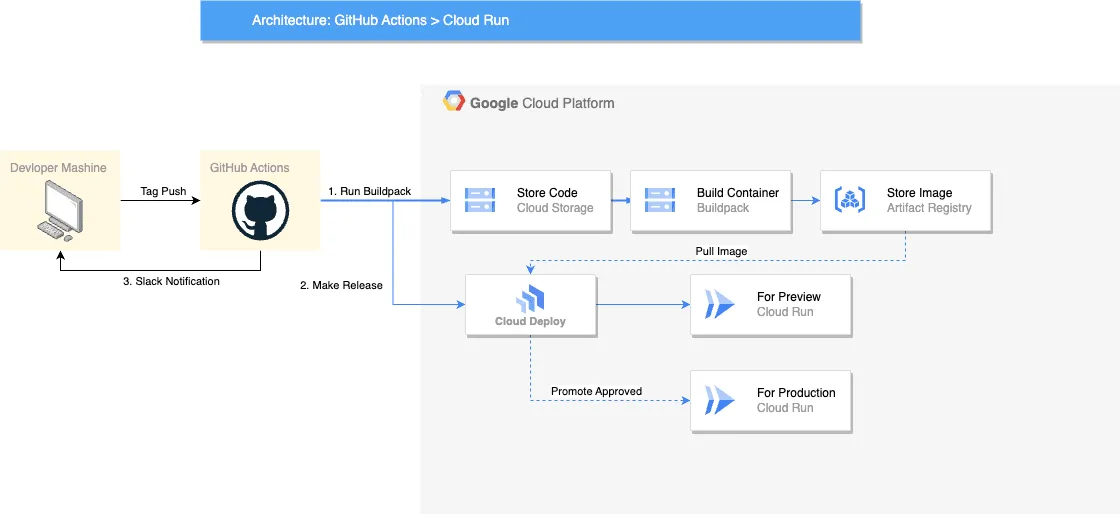Screen dimensions: 1120x514
Task: Click the Cloud Deploy icon
Action: pos(531,298)
